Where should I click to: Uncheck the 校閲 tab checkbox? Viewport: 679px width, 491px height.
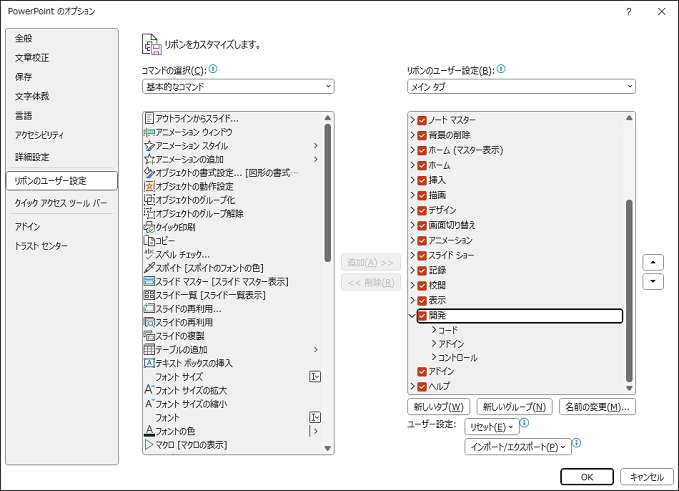[x=422, y=286]
